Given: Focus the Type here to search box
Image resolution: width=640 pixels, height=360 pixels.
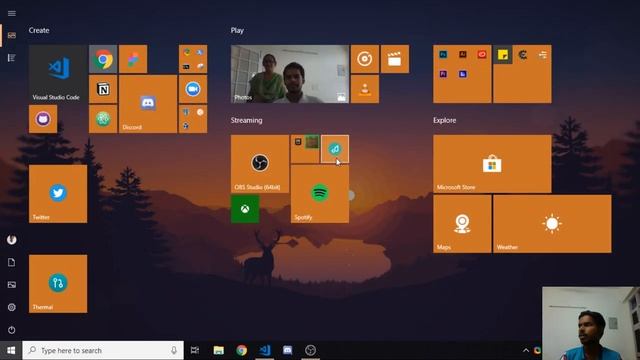Looking at the screenshot, I should coord(103,350).
